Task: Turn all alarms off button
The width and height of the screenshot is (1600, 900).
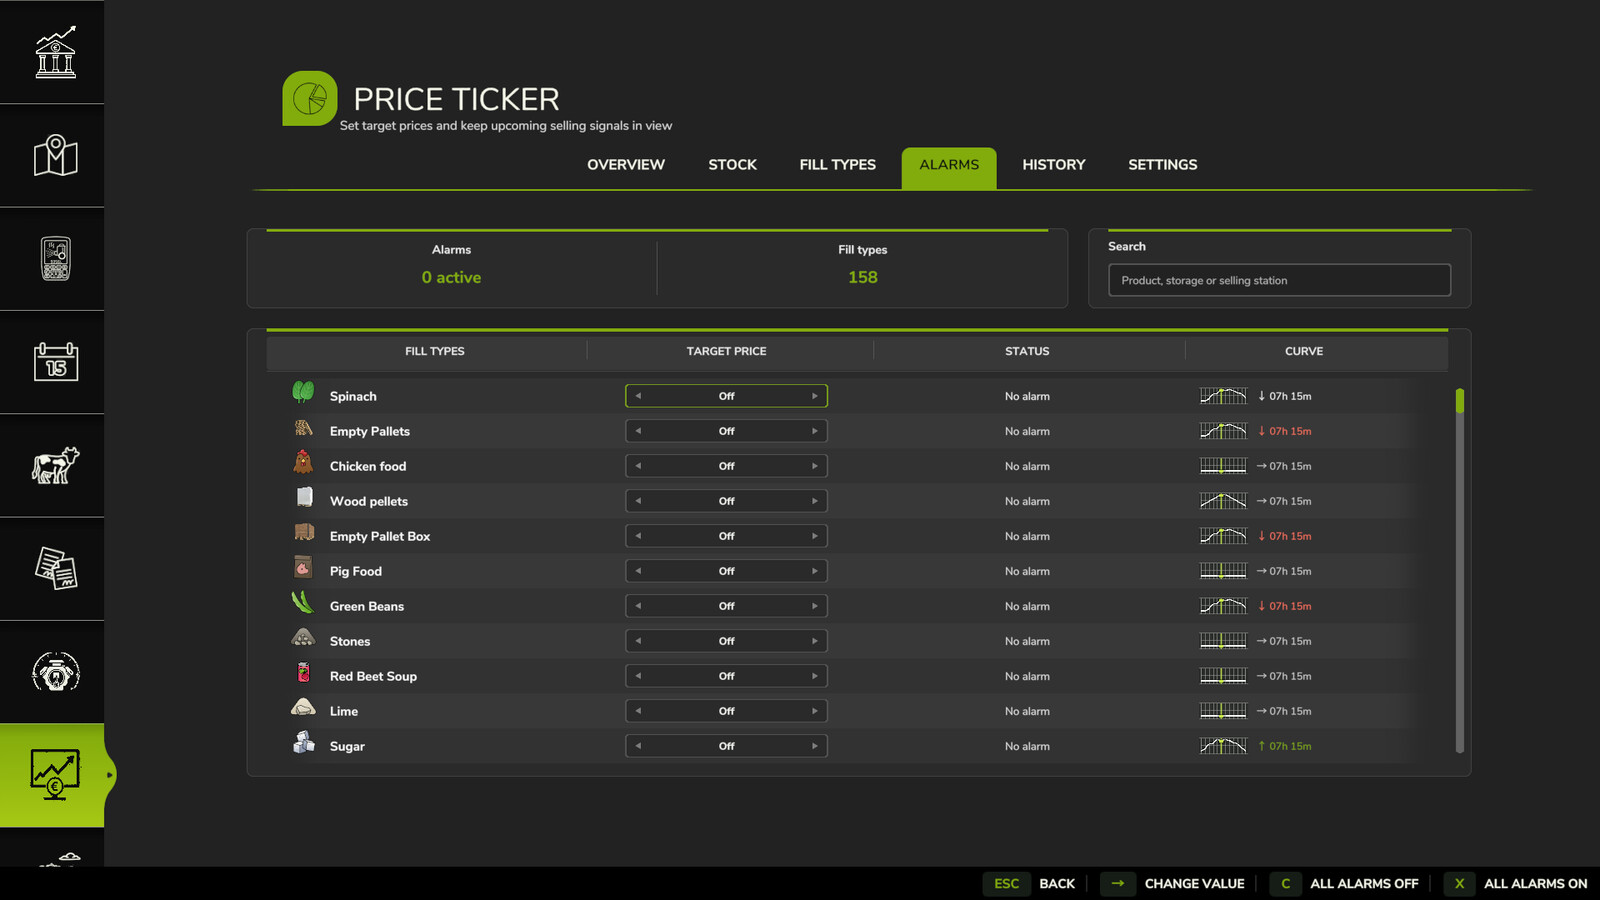Action: (x=1345, y=884)
